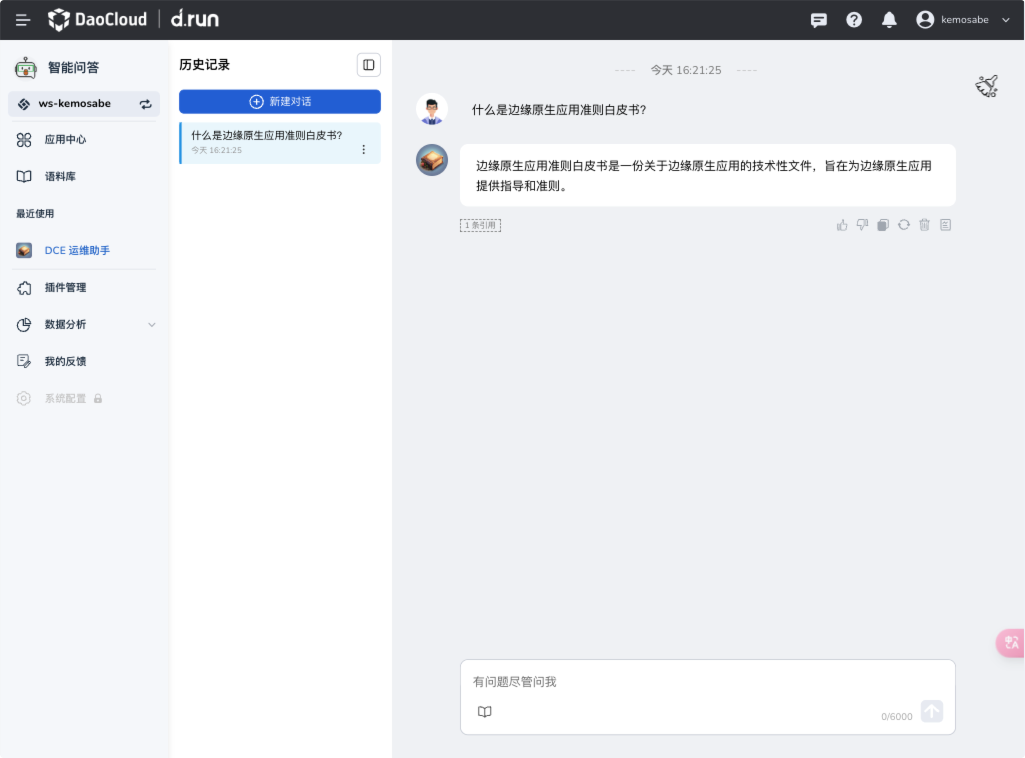This screenshot has height=758, width=1025.
Task: Click the 插件管理 puzzle icon
Action: [x=24, y=288]
